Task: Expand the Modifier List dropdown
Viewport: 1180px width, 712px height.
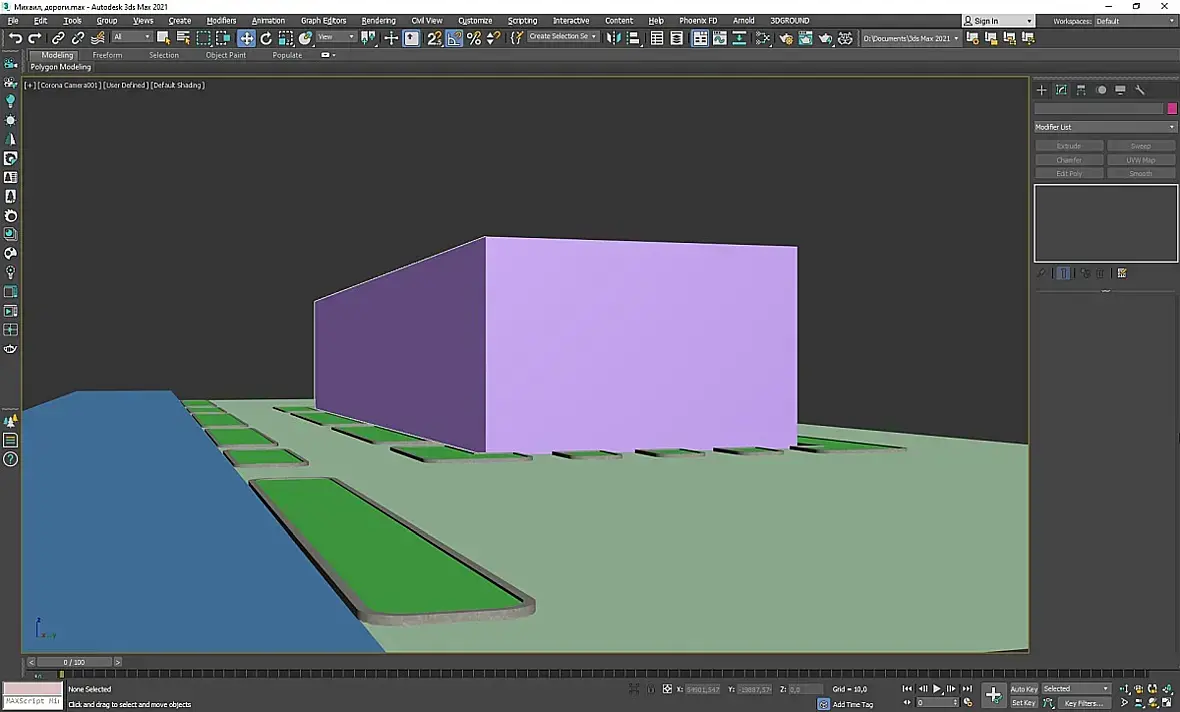Action: tap(1105, 126)
